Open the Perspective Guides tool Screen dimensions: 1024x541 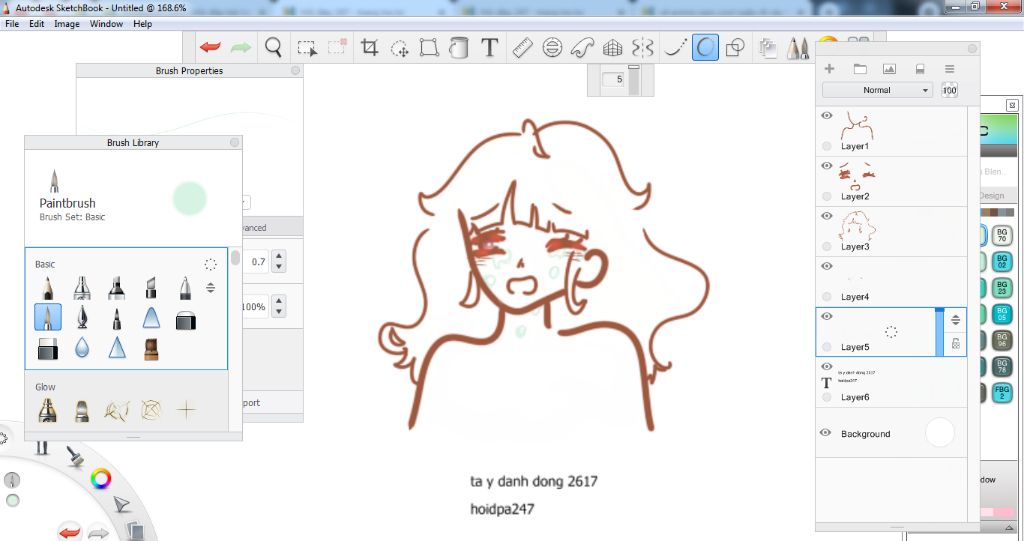(x=613, y=47)
